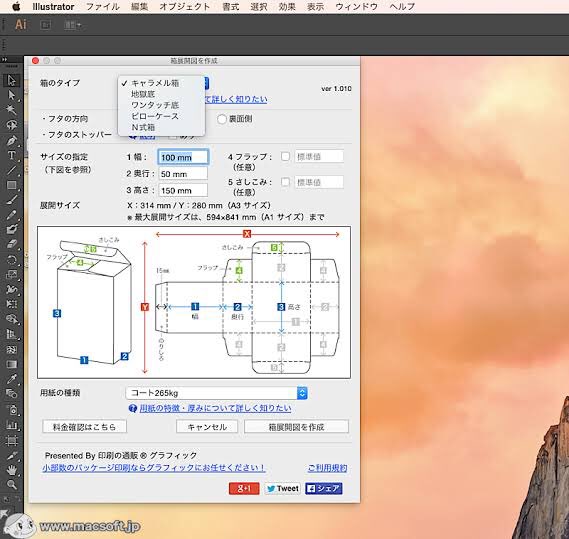Open the ご利用規約 terms link
569x539 pixels.
[327, 468]
